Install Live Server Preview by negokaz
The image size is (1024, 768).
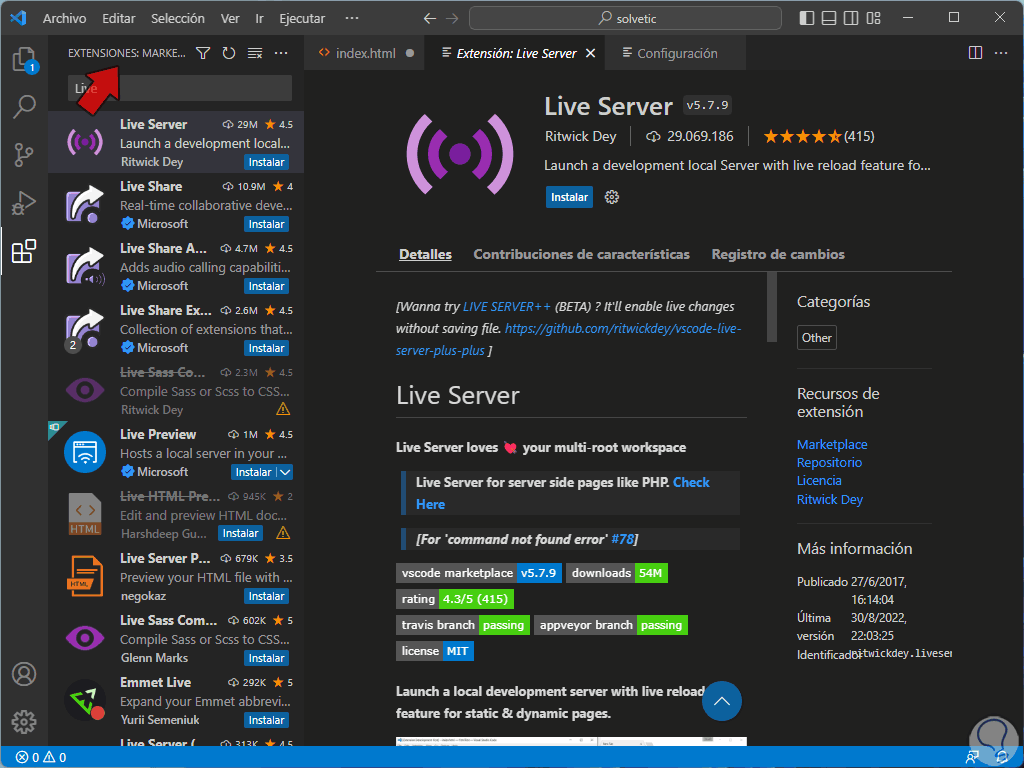tap(266, 596)
